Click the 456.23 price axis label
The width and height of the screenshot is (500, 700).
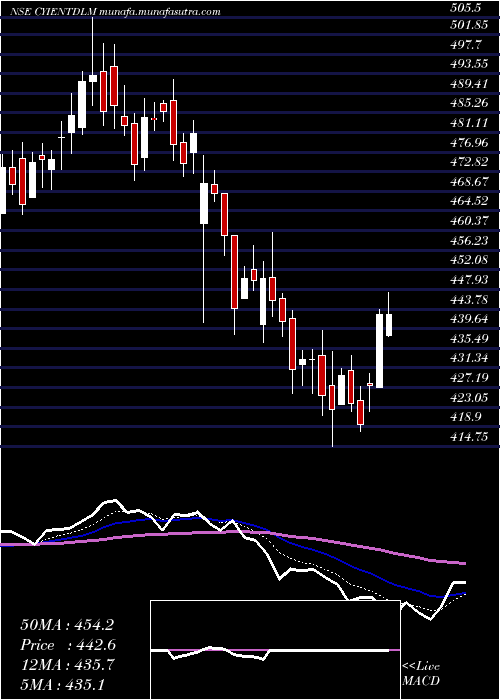[x=469, y=241]
